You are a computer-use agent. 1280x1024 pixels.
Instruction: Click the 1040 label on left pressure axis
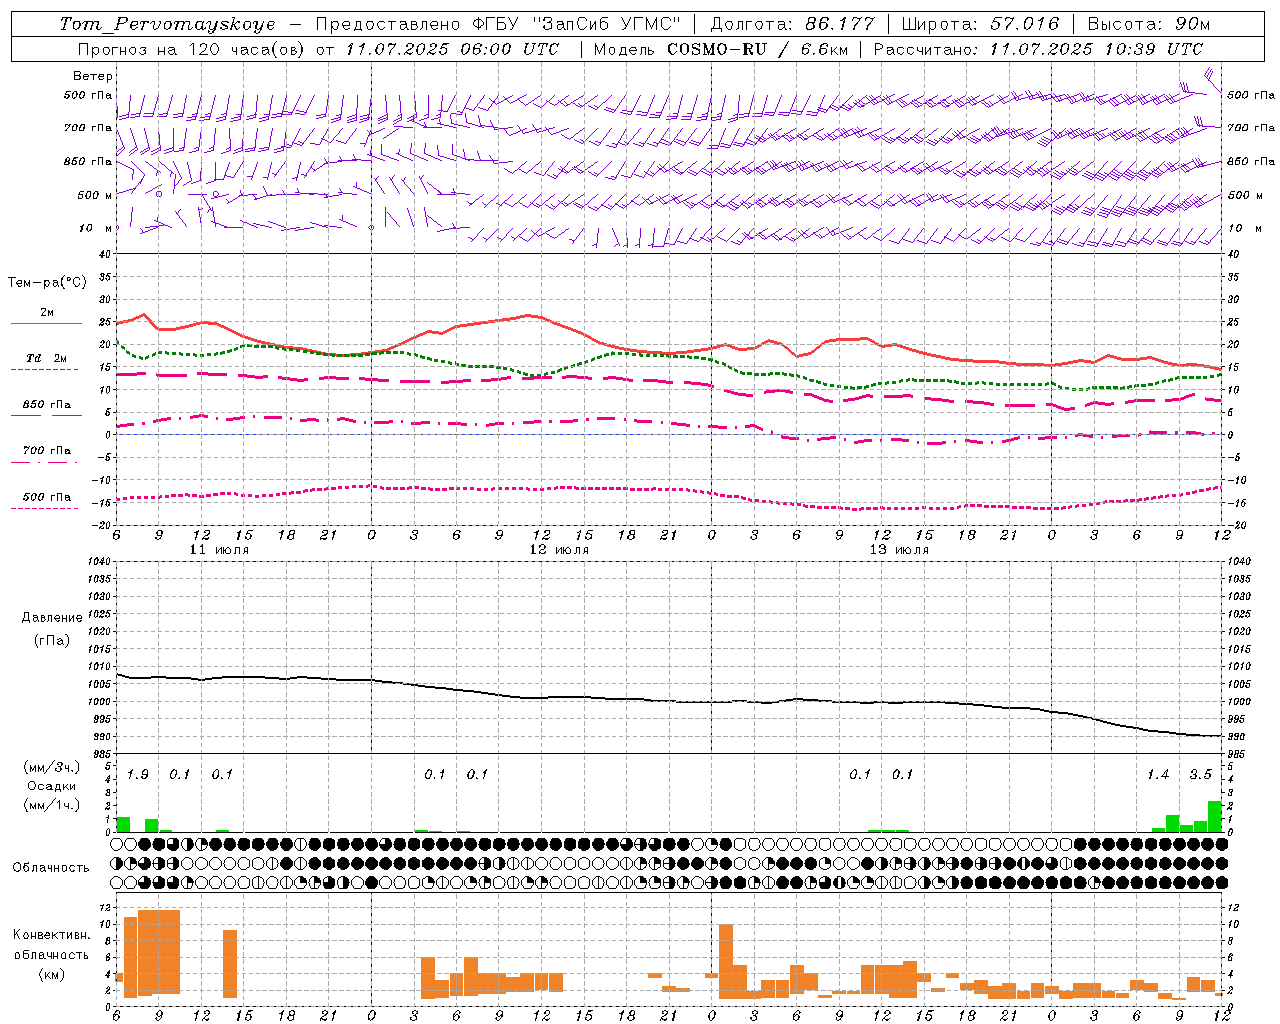click(x=101, y=561)
